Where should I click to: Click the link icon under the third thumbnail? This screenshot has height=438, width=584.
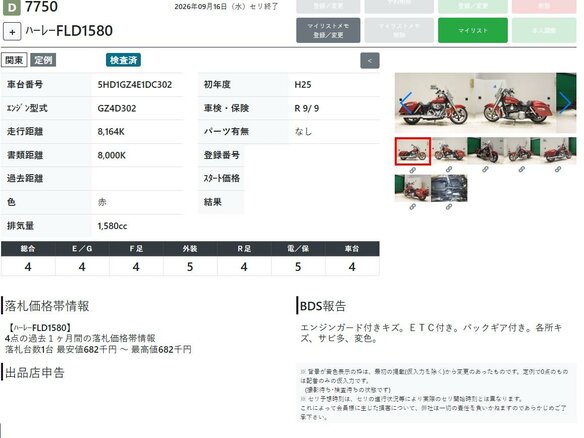485,169
